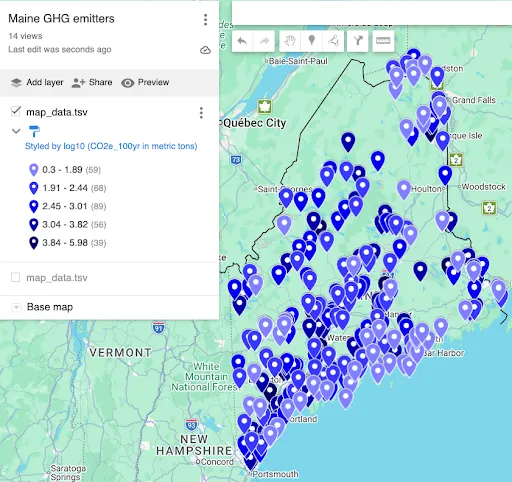
Task: Click the Add layer button
Action: pyautogui.click(x=37, y=82)
